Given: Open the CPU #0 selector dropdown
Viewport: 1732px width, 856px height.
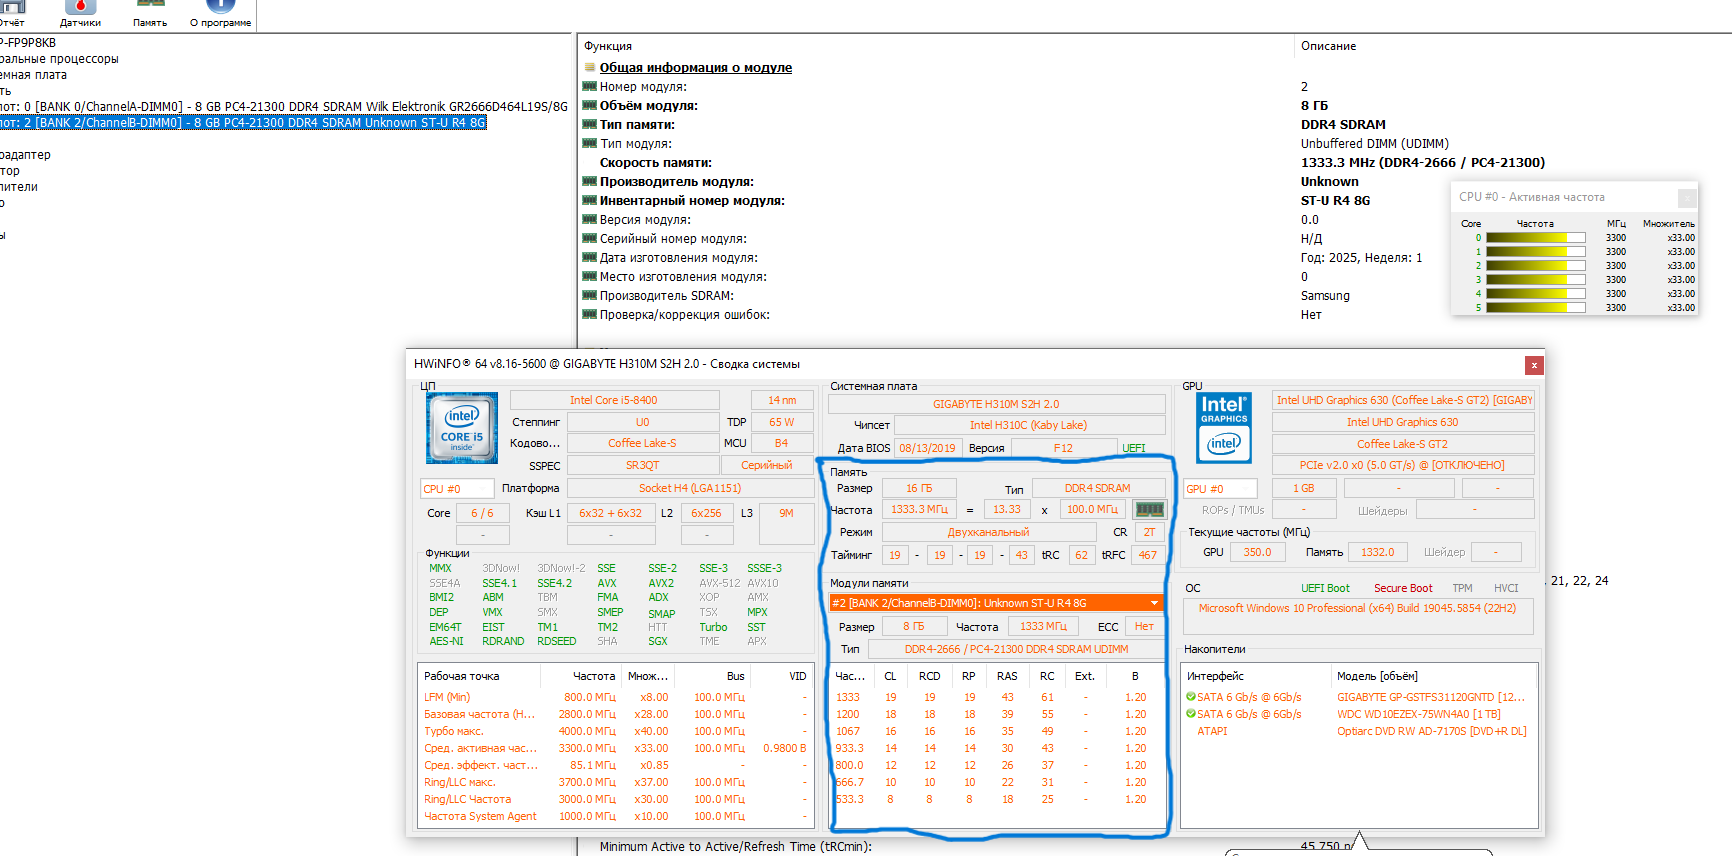Looking at the screenshot, I should 457,489.
